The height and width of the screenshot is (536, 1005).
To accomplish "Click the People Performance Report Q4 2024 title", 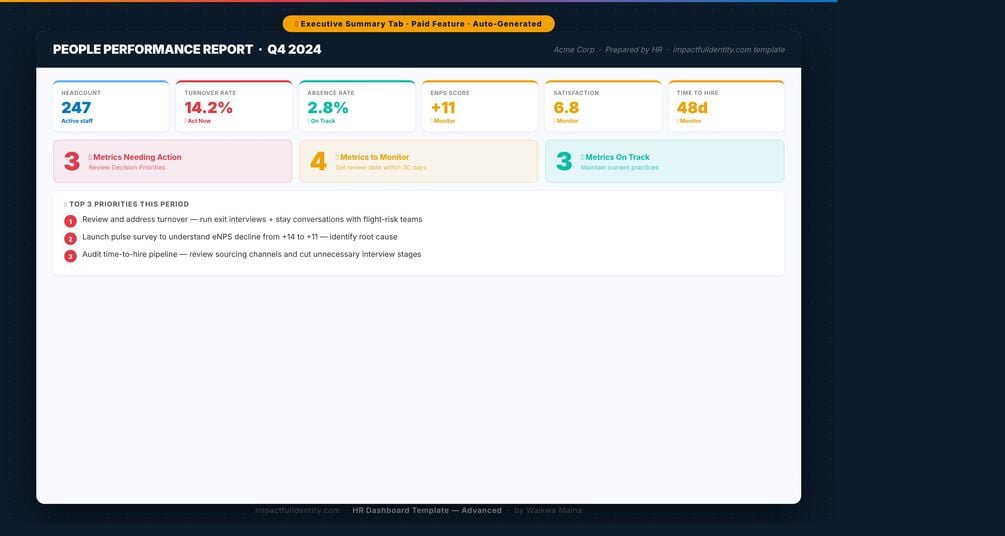I will [187, 49].
